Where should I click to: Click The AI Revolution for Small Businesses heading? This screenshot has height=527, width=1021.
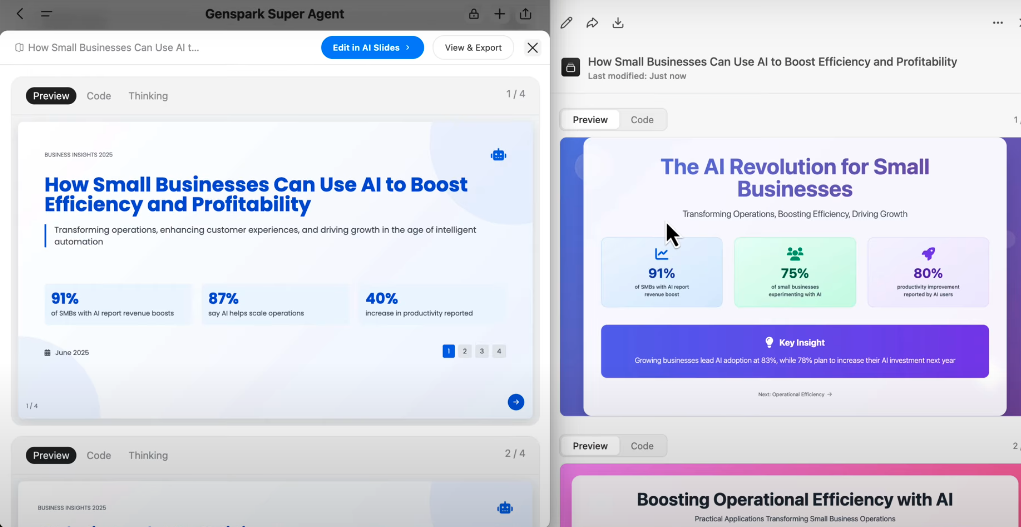point(794,178)
